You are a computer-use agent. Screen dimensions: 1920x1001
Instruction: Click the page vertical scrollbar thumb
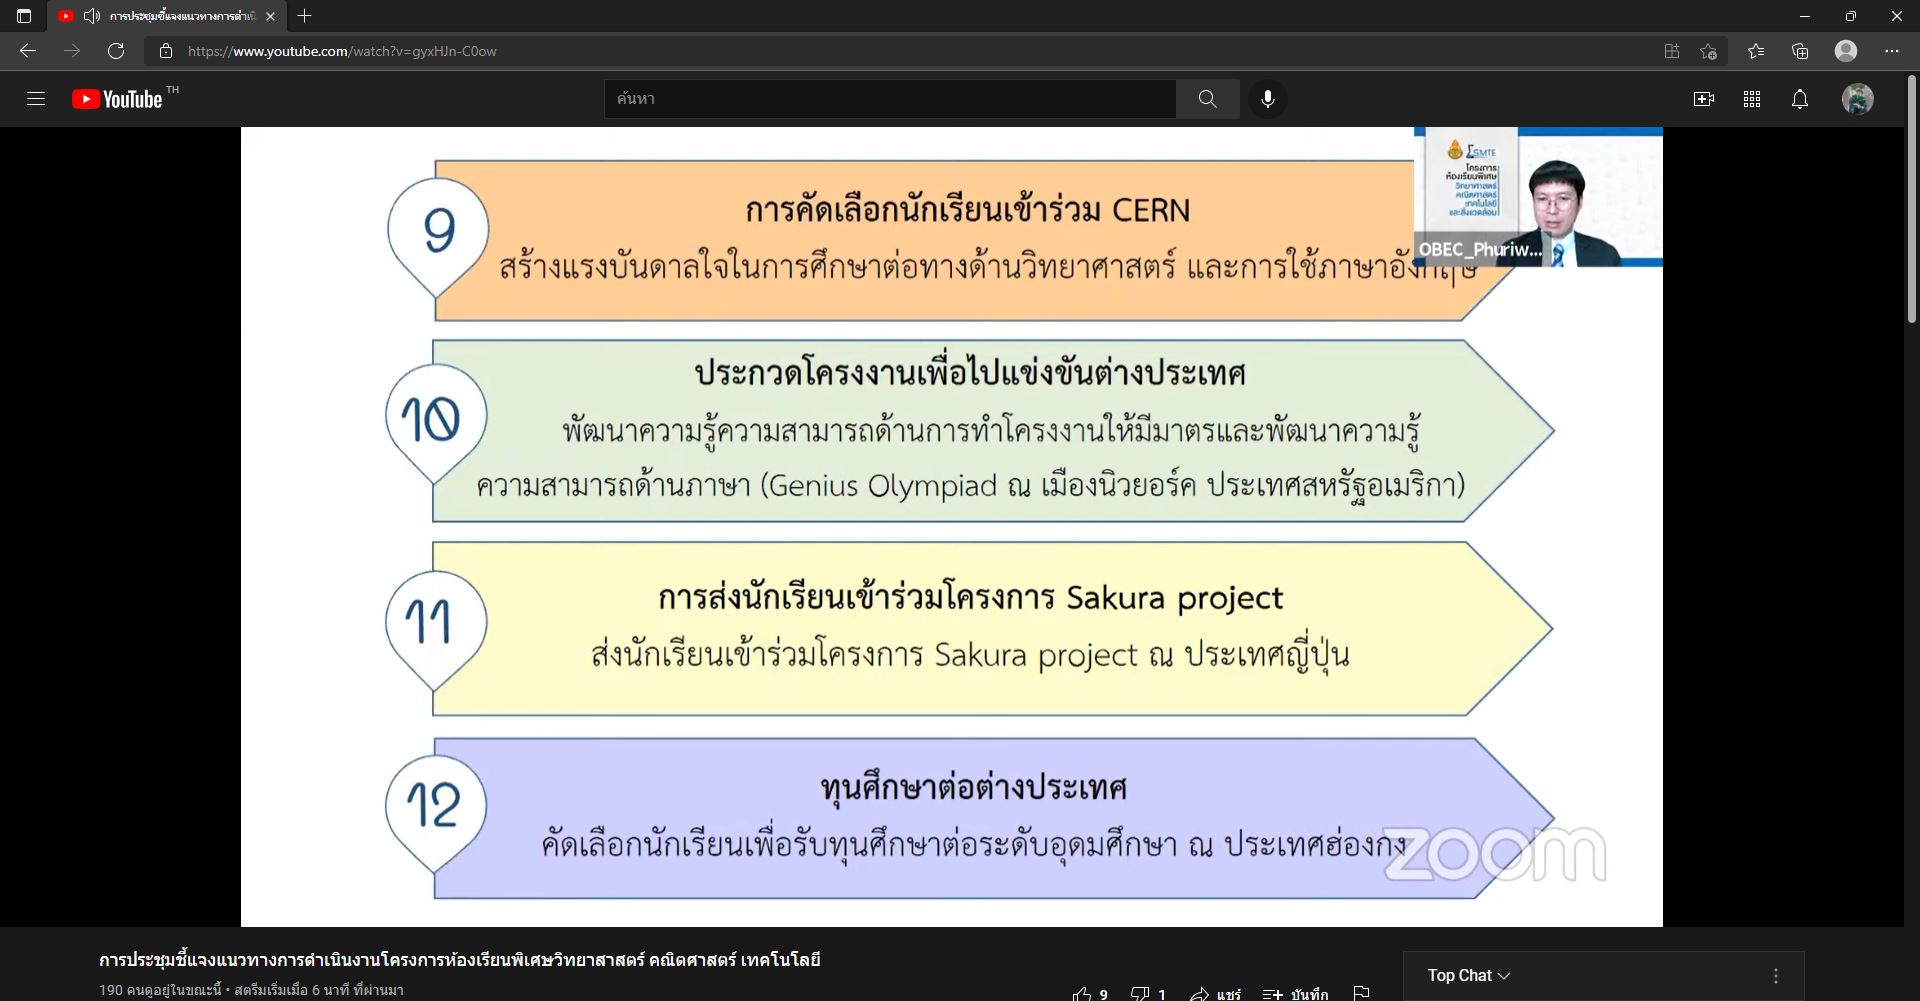pyautogui.click(x=1912, y=197)
